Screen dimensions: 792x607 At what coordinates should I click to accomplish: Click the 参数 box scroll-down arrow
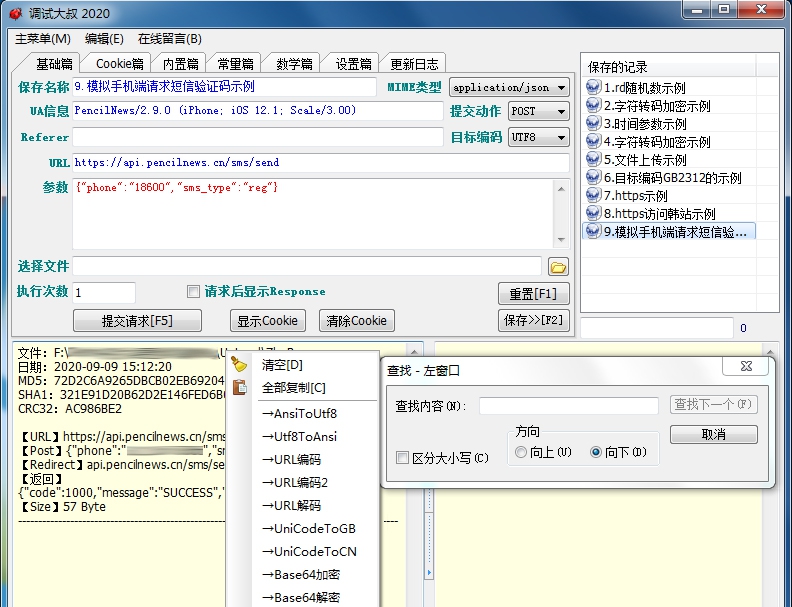[x=561, y=240]
